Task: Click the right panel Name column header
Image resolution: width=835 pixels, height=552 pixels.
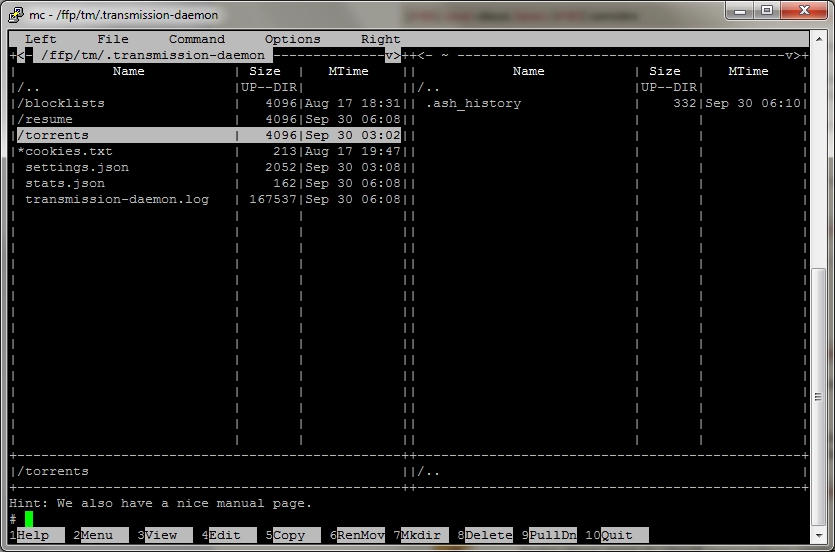Action: pos(528,71)
